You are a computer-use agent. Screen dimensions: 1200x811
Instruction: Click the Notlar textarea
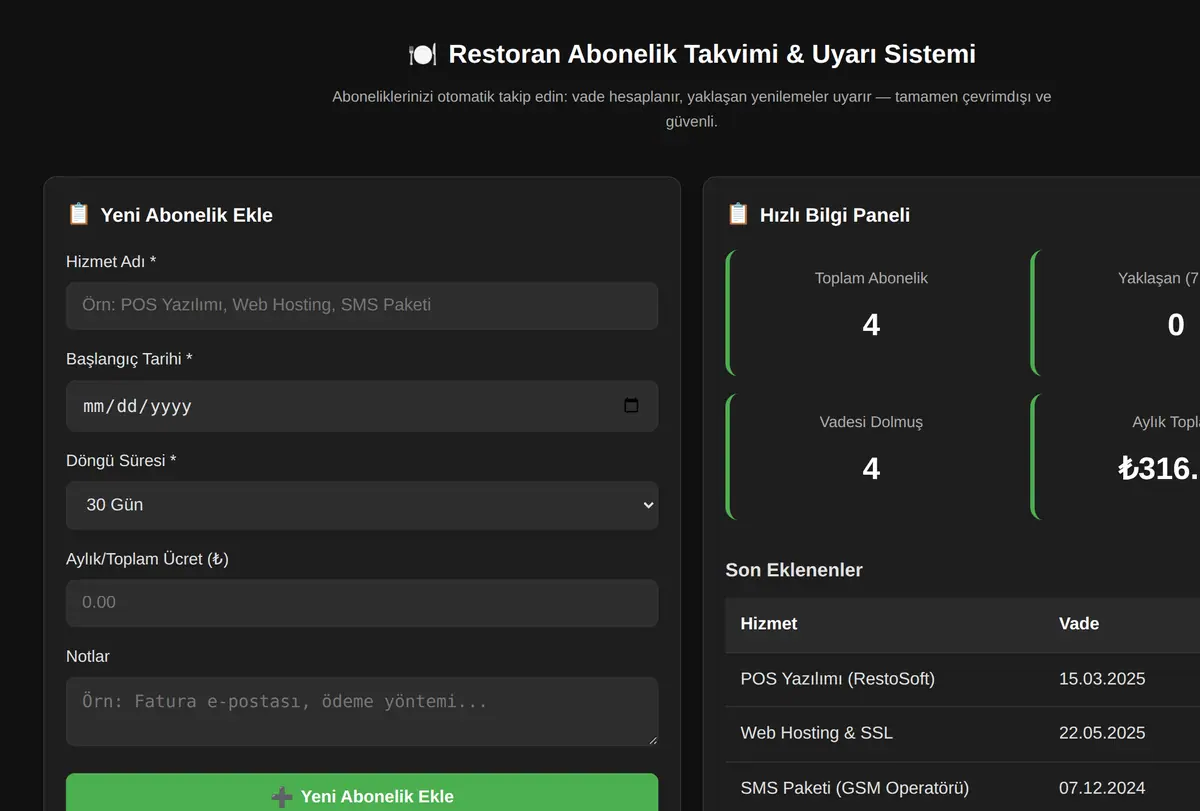click(362, 711)
